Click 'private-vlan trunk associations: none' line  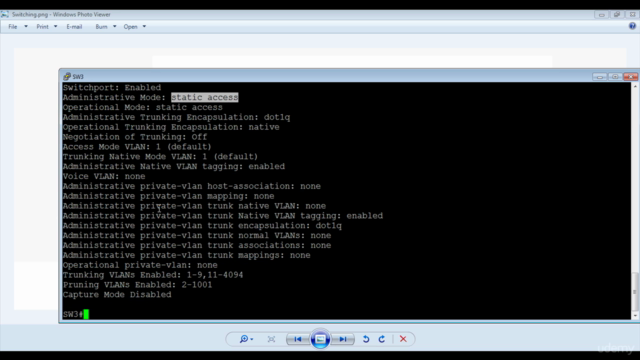point(197,245)
